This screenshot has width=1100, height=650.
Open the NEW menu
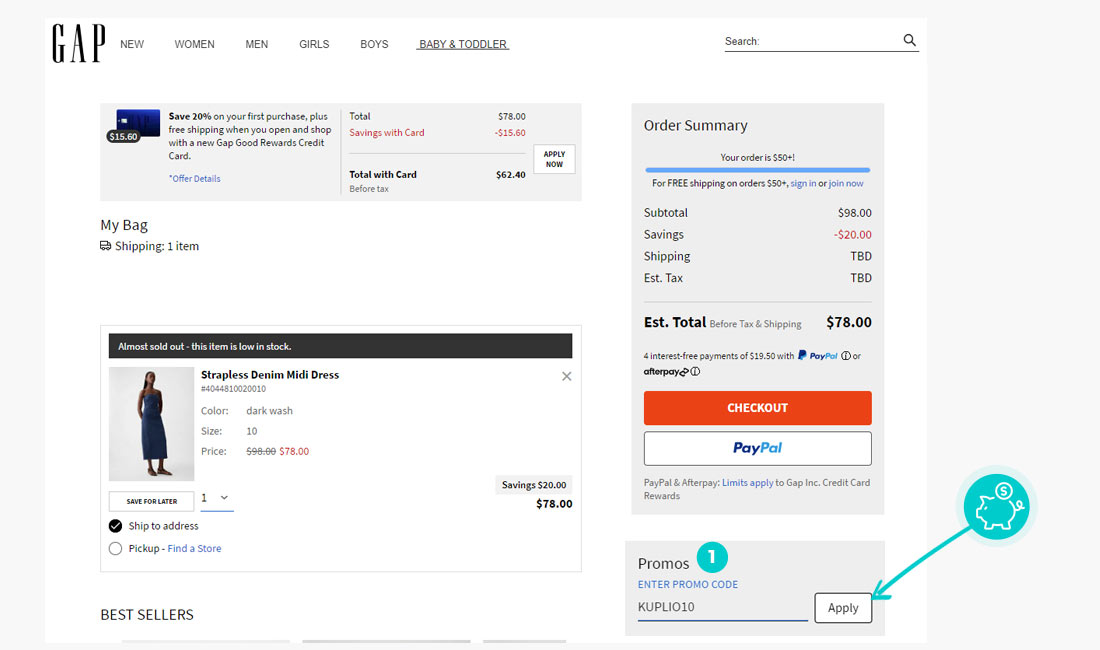point(132,44)
